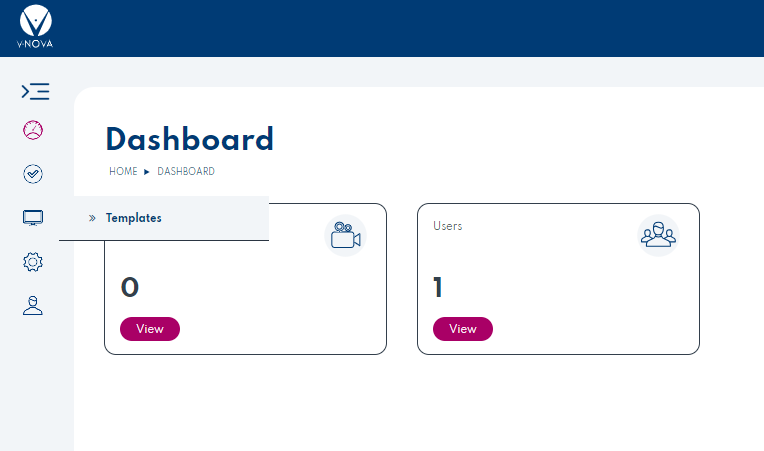Click the count 1 in Users card
This screenshot has width=764, height=451.
click(438, 288)
